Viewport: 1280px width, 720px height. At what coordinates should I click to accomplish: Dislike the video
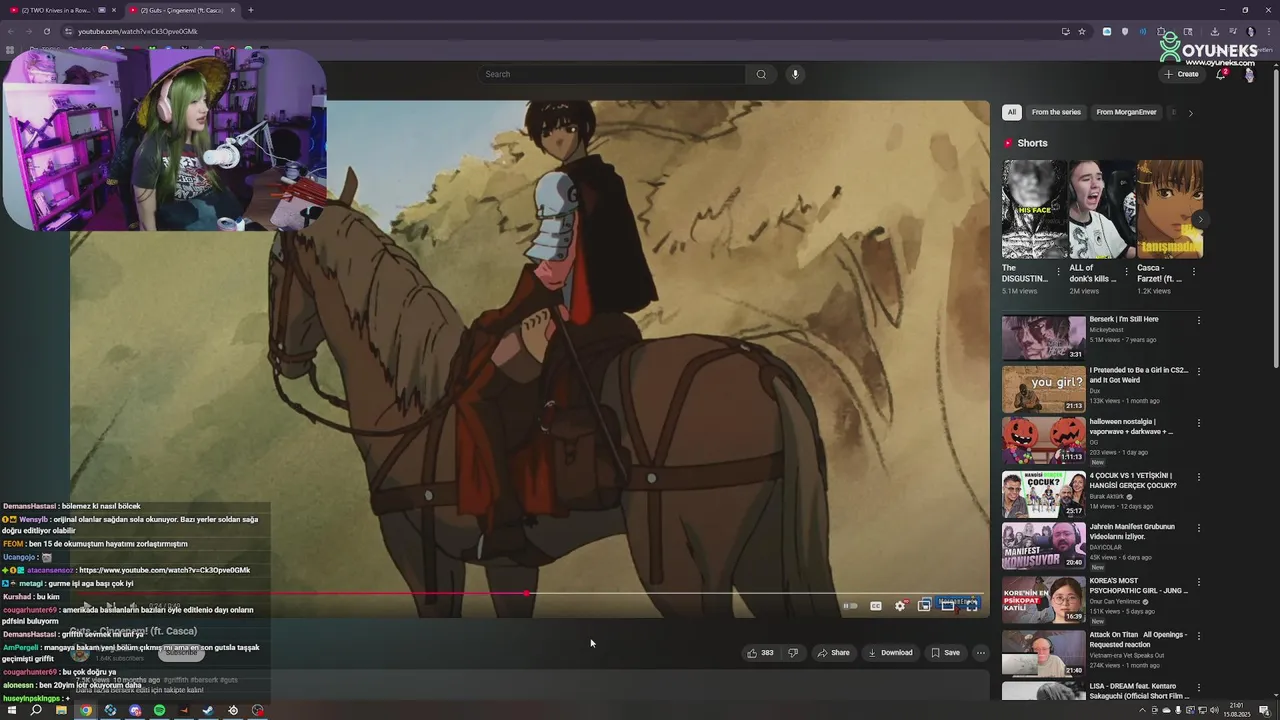coord(793,653)
